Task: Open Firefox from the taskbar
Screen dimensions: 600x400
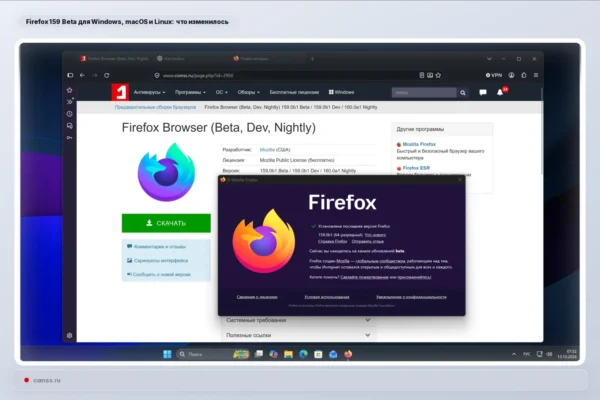Action: point(348,354)
